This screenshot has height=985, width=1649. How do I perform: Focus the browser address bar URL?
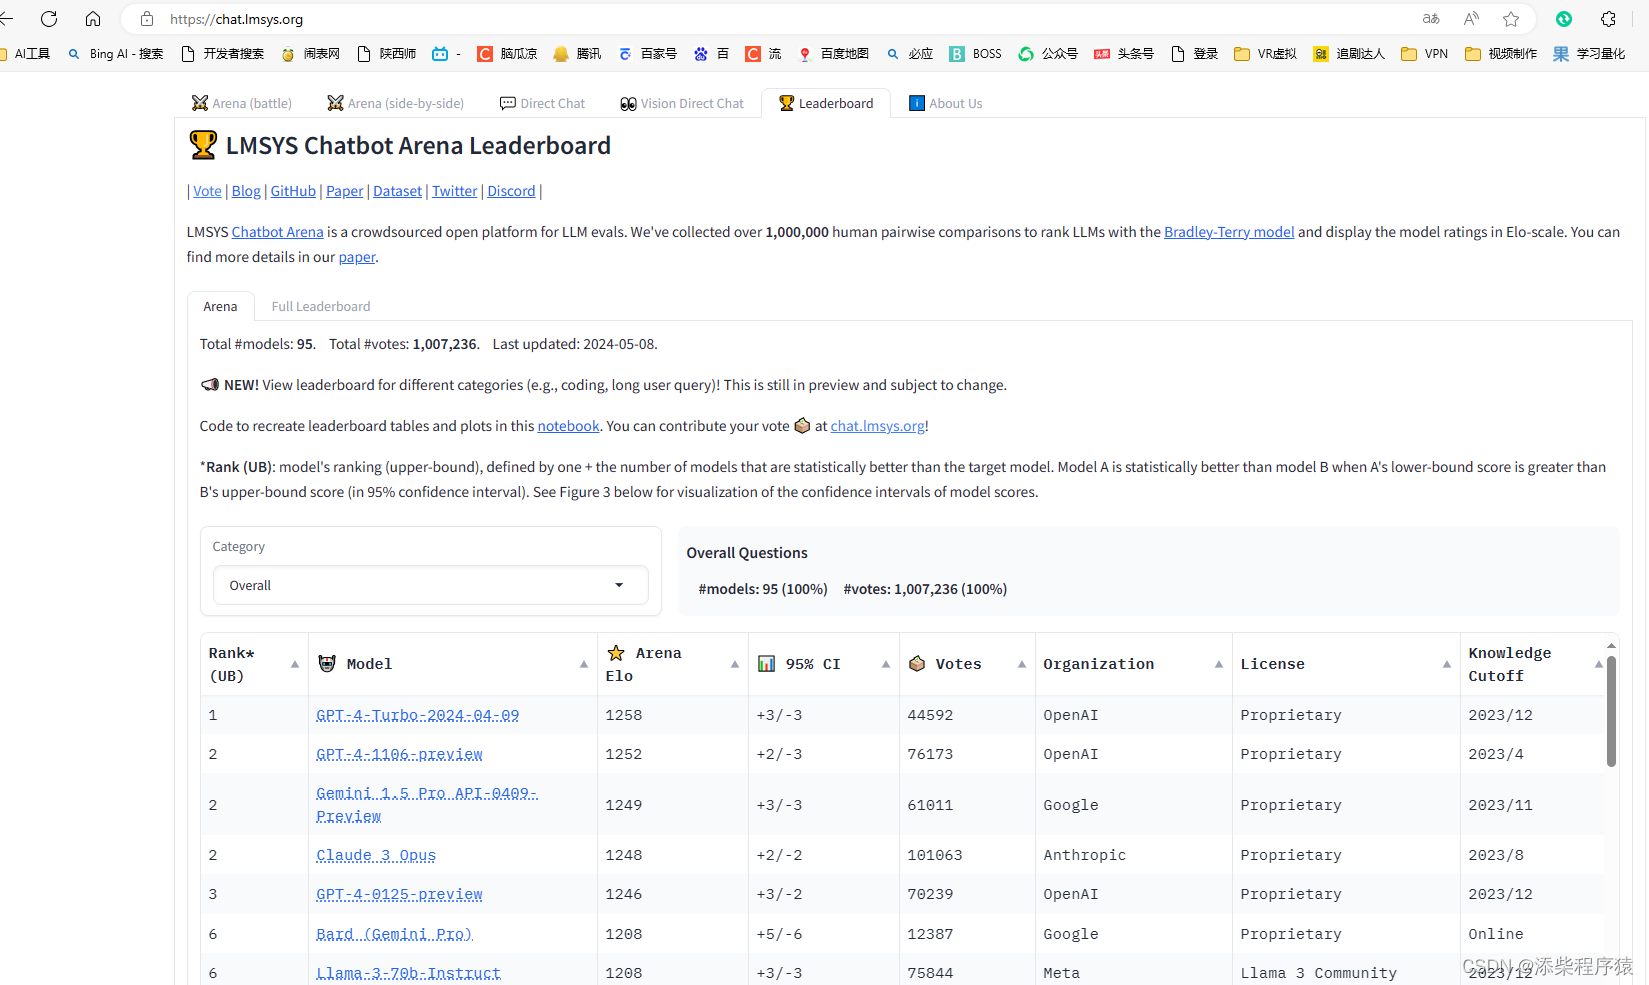(236, 19)
